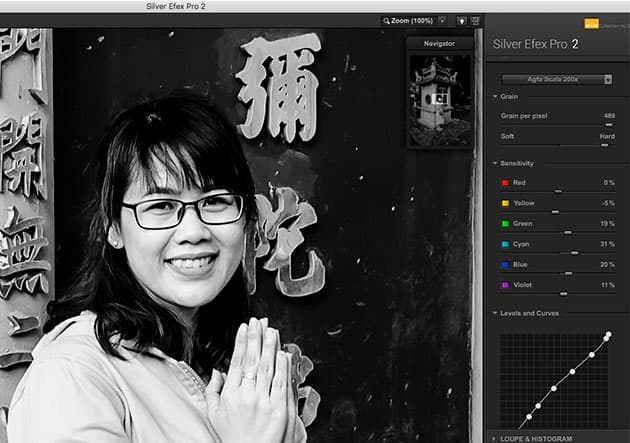Adjust the Violet sensitivity slider

click(564, 294)
